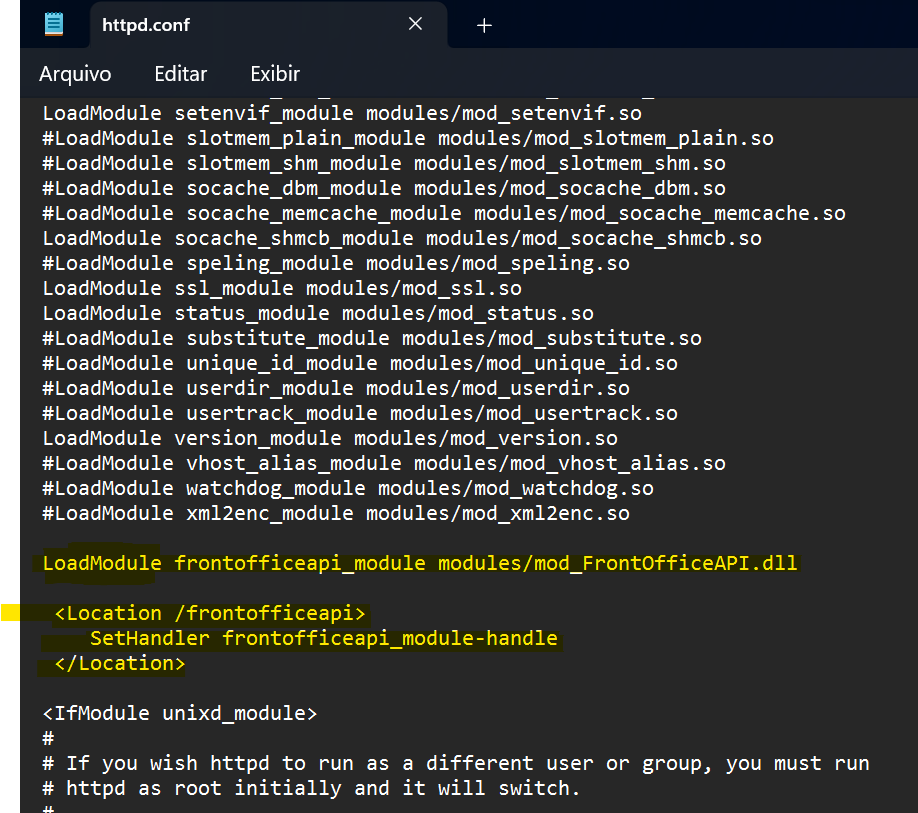Viewport: 918px width, 813px height.
Task: Close the httpd.conf tab
Action: [415, 24]
